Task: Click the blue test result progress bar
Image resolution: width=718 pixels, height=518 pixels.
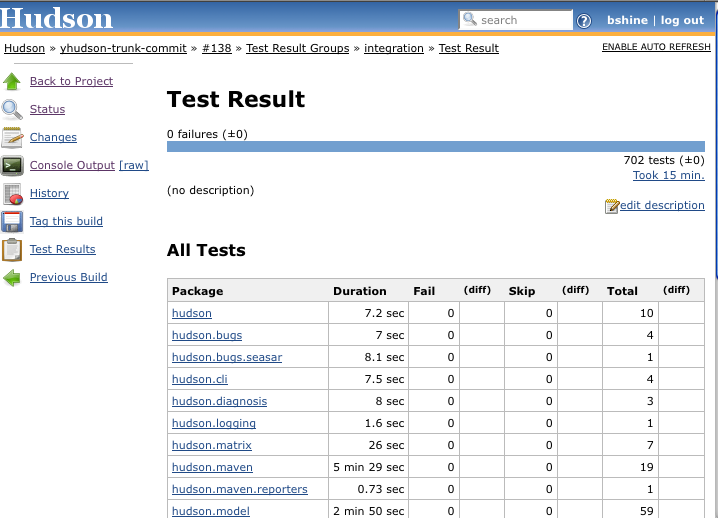Action: (435, 146)
